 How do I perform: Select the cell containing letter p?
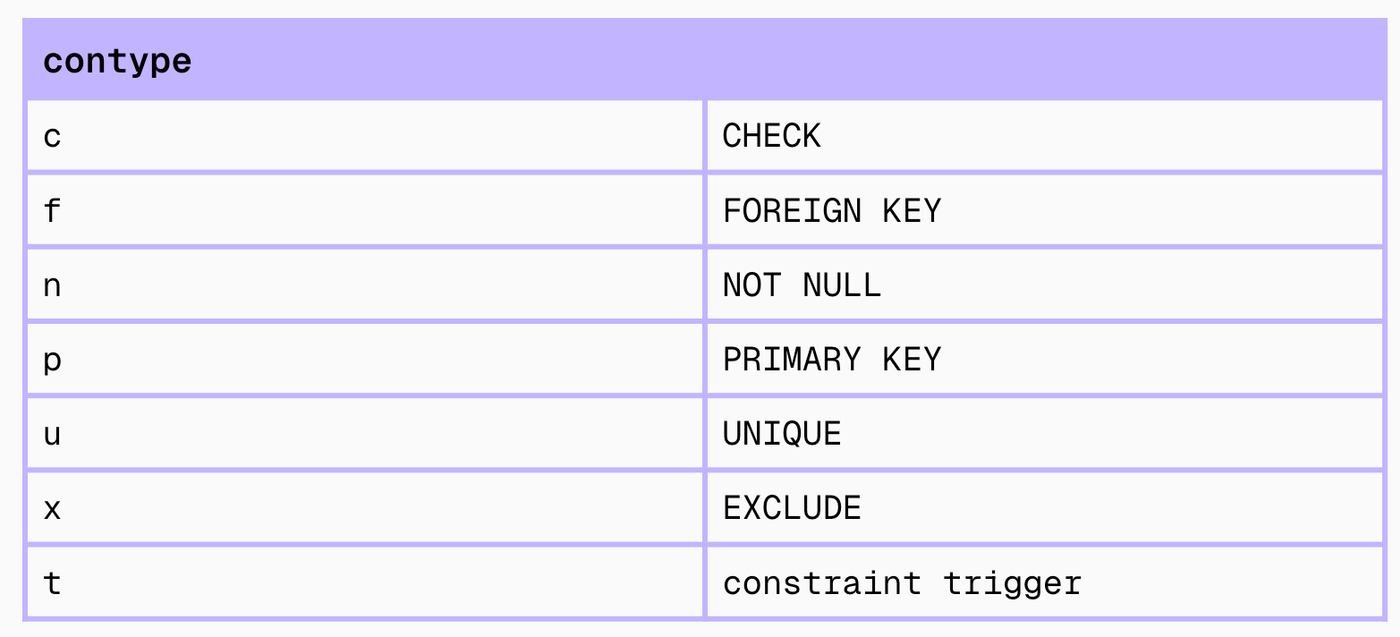(52, 359)
